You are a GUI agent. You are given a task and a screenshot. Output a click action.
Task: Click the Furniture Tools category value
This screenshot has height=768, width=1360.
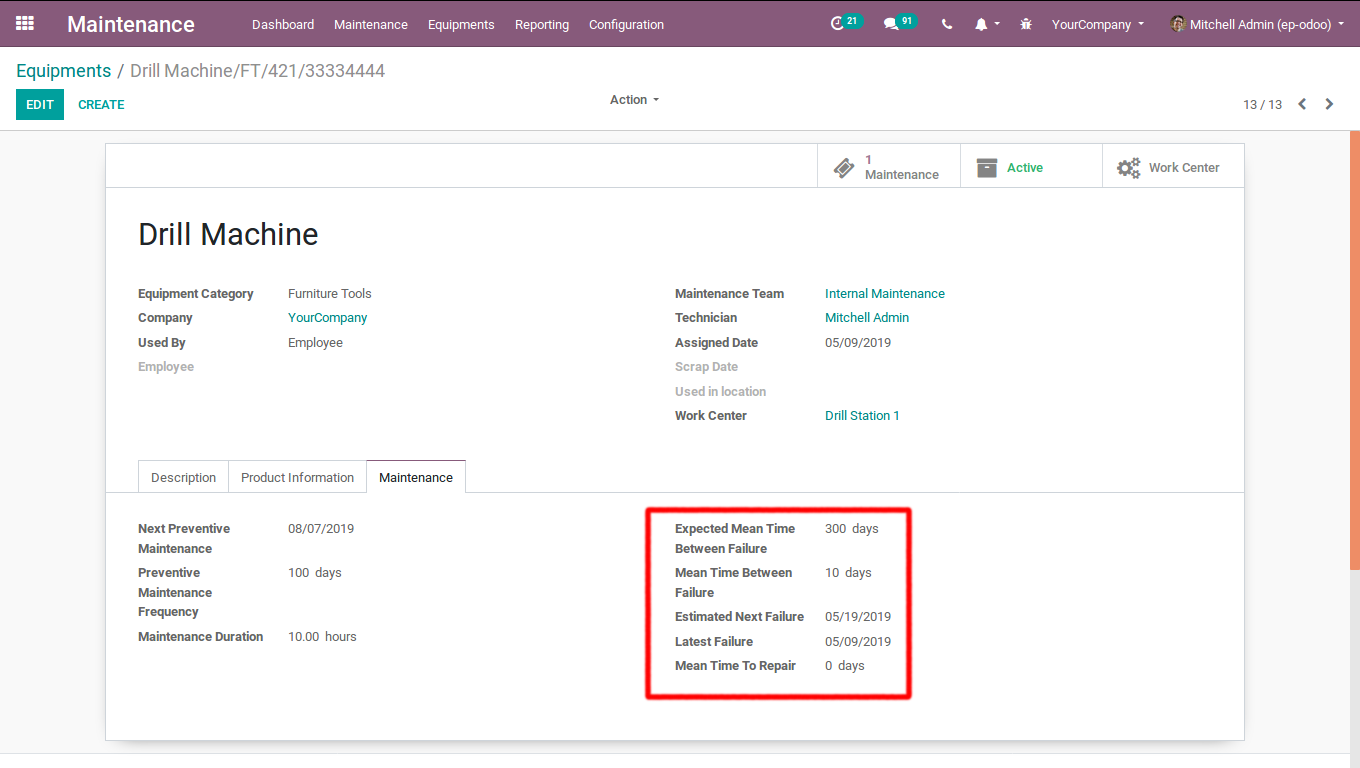coord(330,294)
